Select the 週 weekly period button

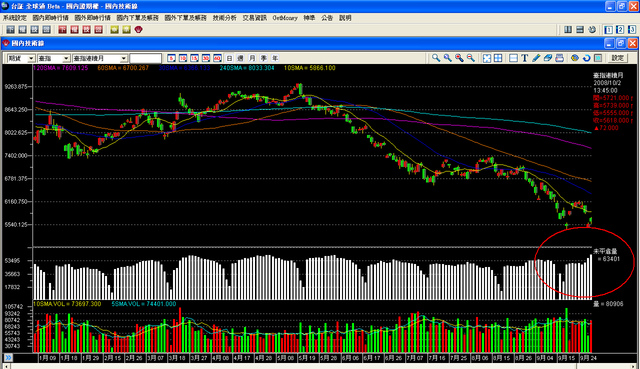click(241, 58)
